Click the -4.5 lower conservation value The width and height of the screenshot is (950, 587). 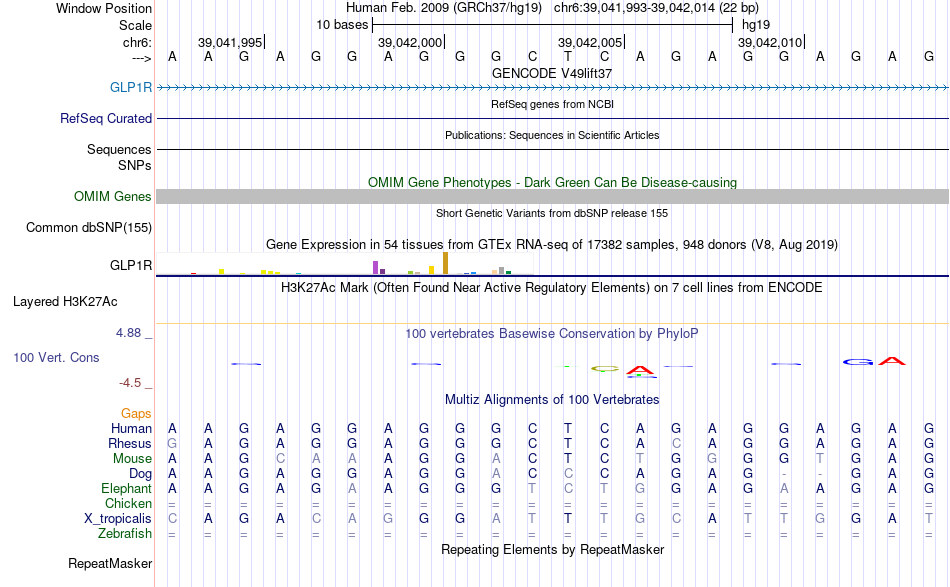click(x=130, y=383)
